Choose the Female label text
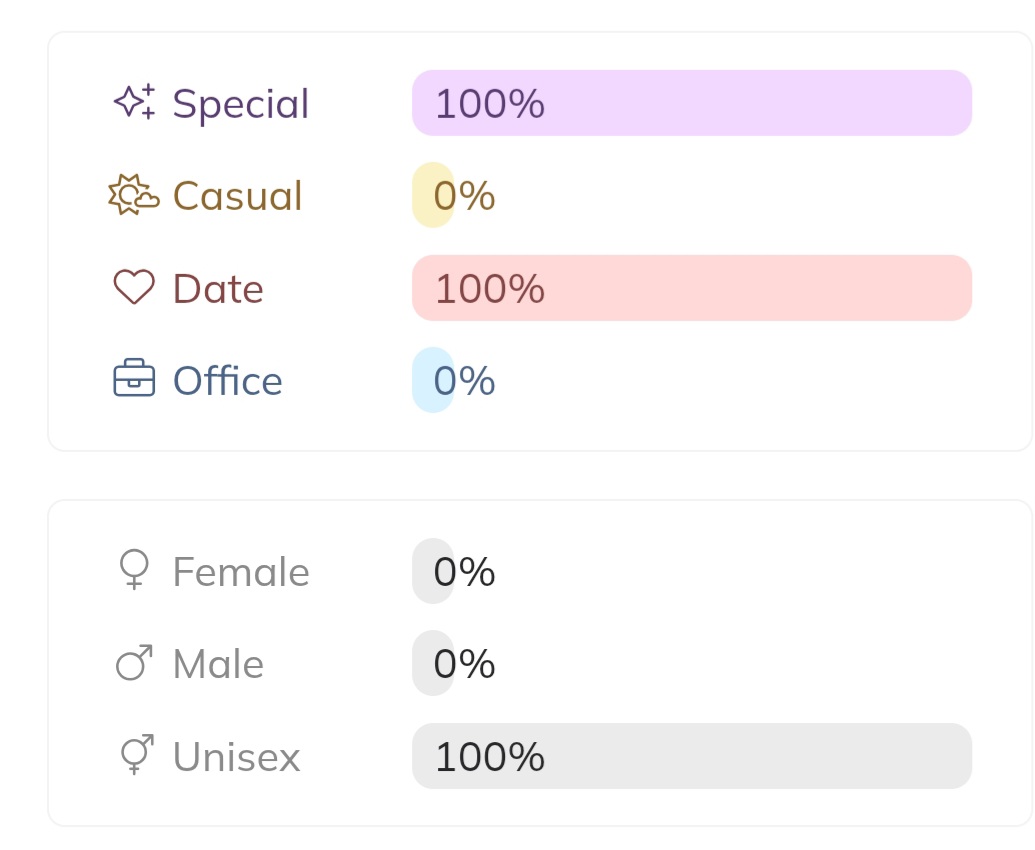The image size is (1035, 850). [x=241, y=572]
